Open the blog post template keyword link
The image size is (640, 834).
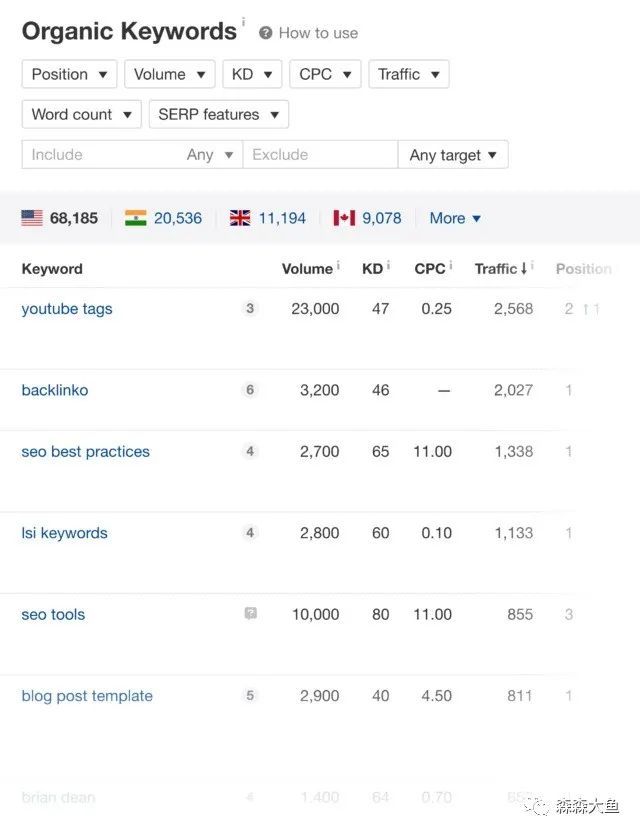(87, 696)
